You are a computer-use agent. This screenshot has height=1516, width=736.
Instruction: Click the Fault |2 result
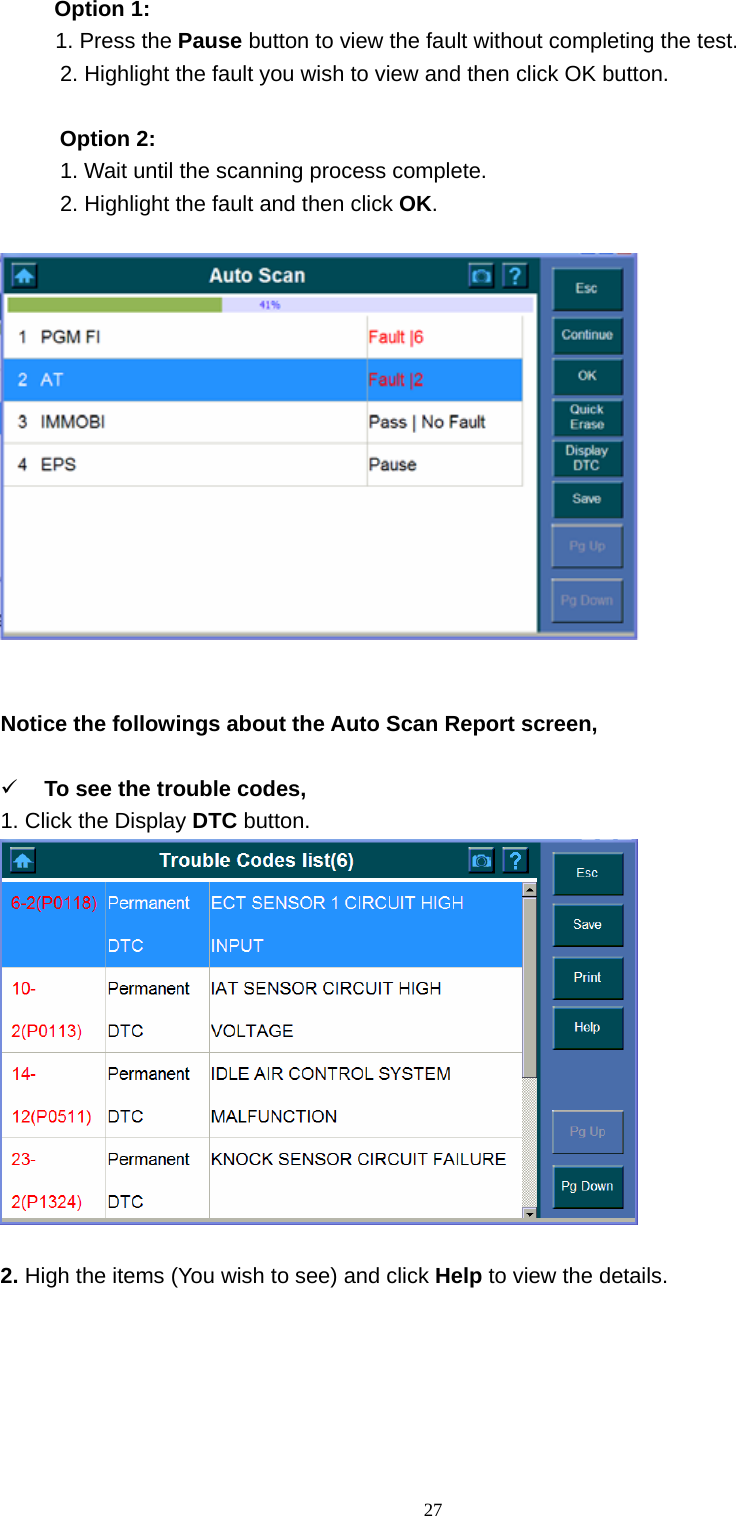pyautogui.click(x=396, y=380)
